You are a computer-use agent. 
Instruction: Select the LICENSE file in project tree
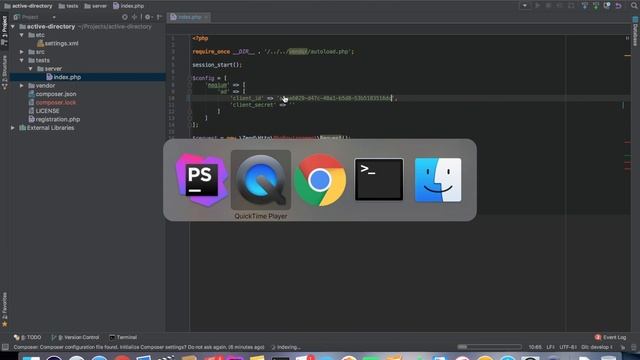[44, 111]
